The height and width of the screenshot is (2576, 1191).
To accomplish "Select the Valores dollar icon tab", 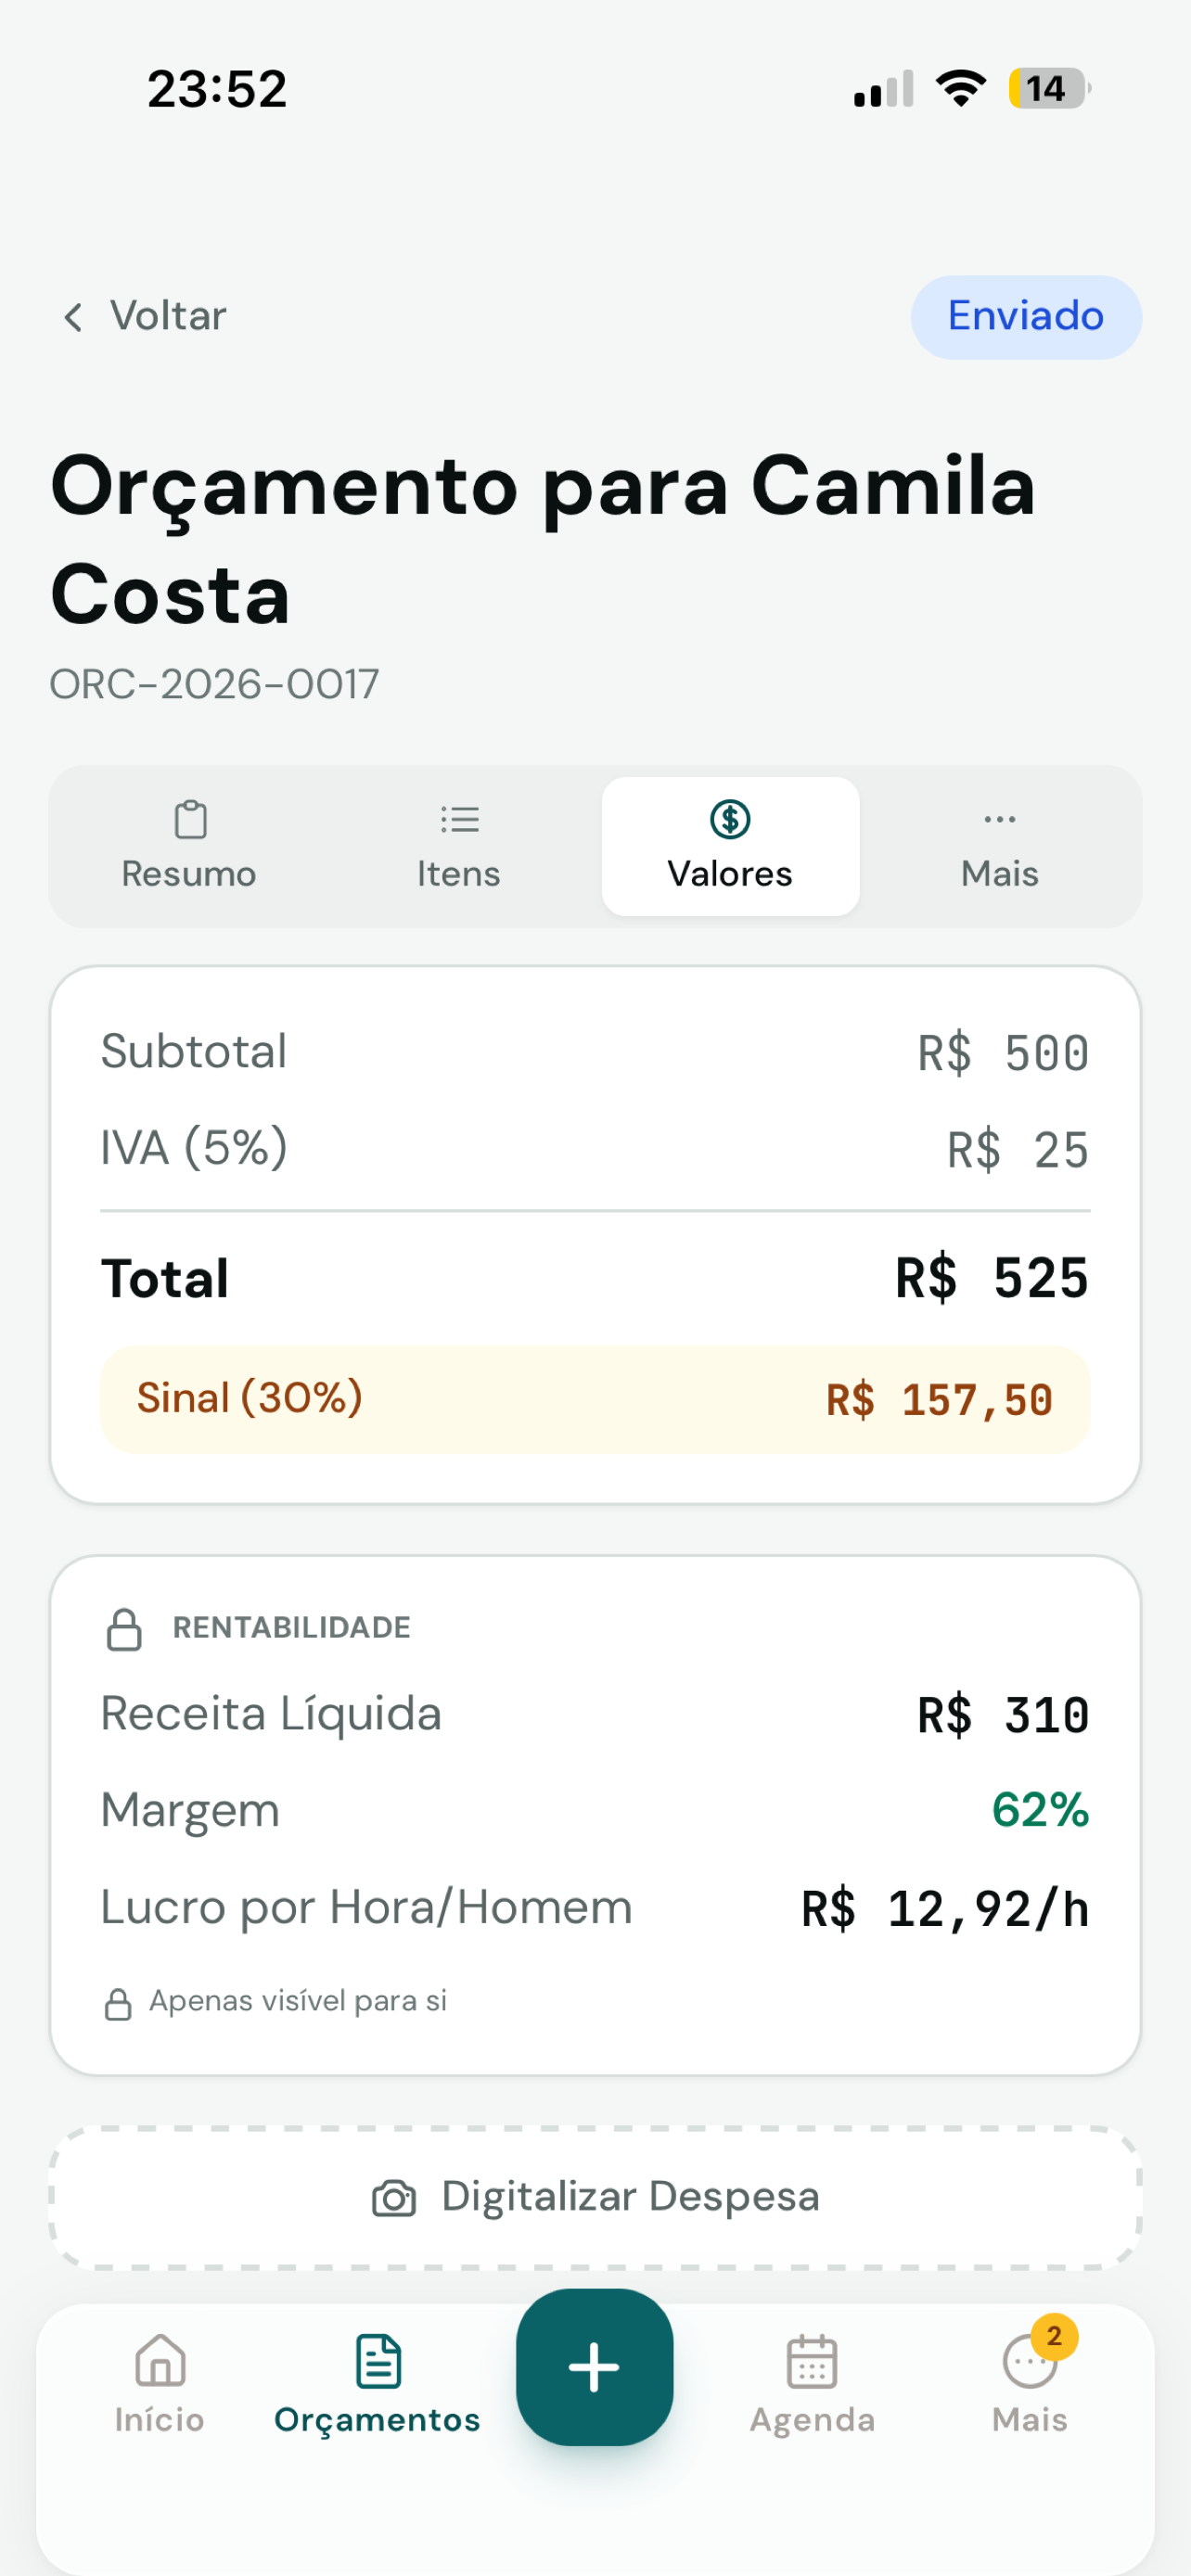I will point(730,846).
